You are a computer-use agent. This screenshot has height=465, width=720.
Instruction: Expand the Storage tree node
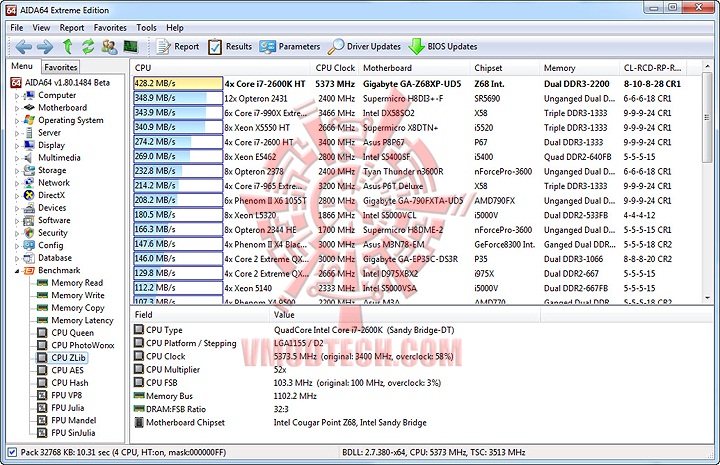click(17, 171)
